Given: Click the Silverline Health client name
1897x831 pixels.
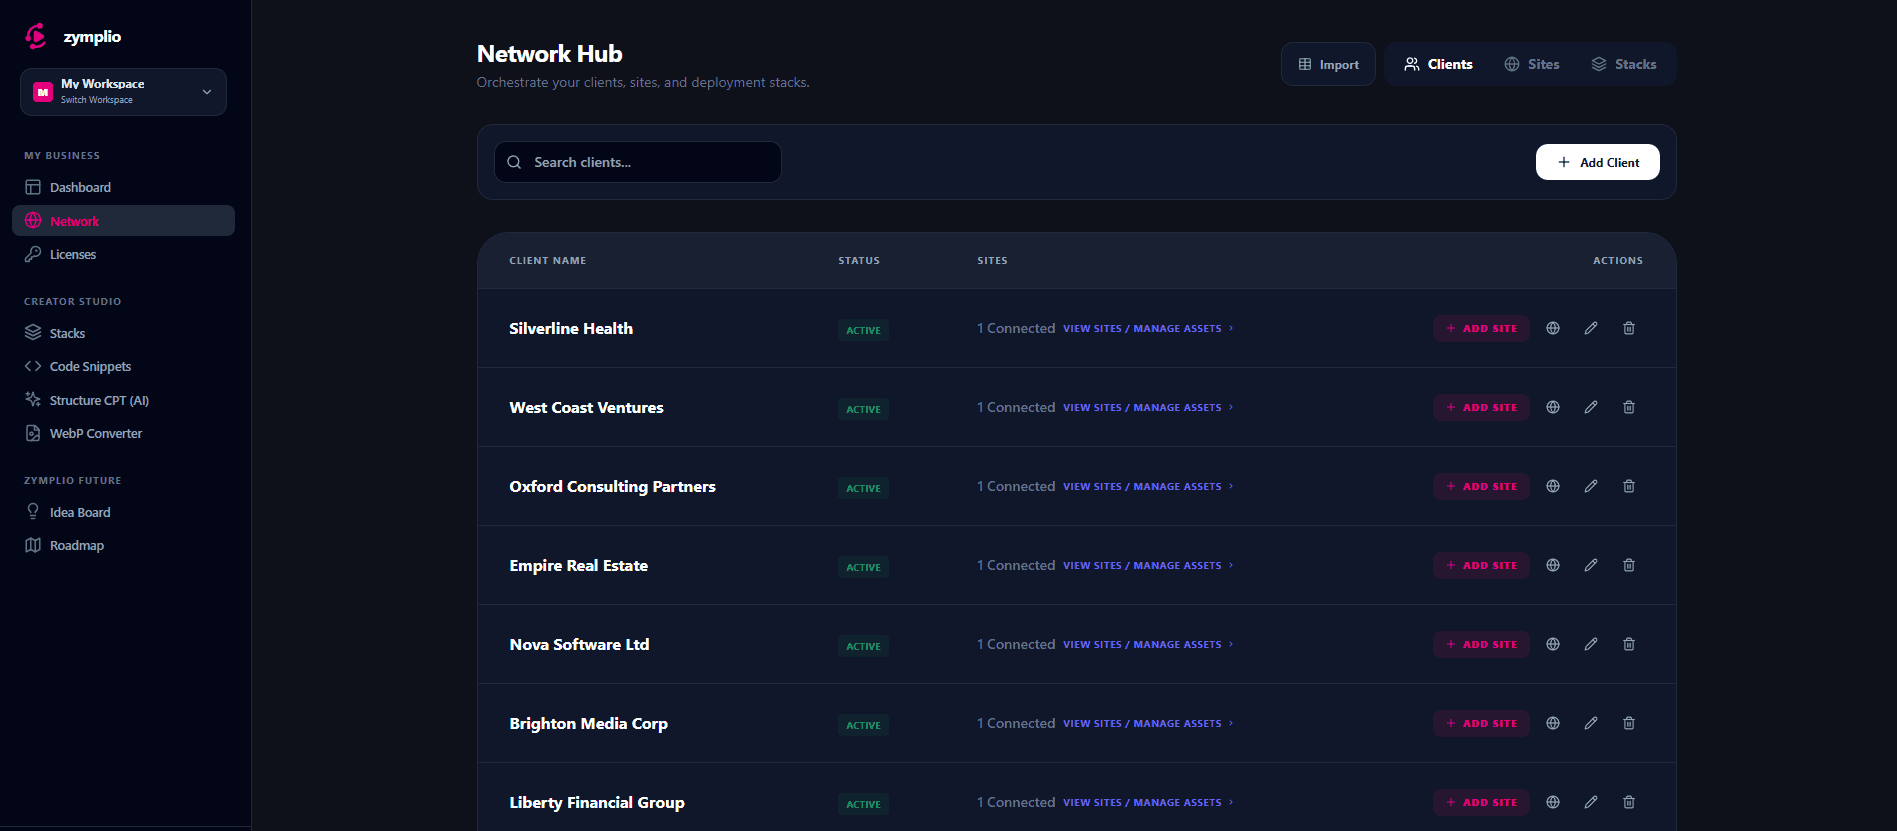Looking at the screenshot, I should (x=571, y=328).
